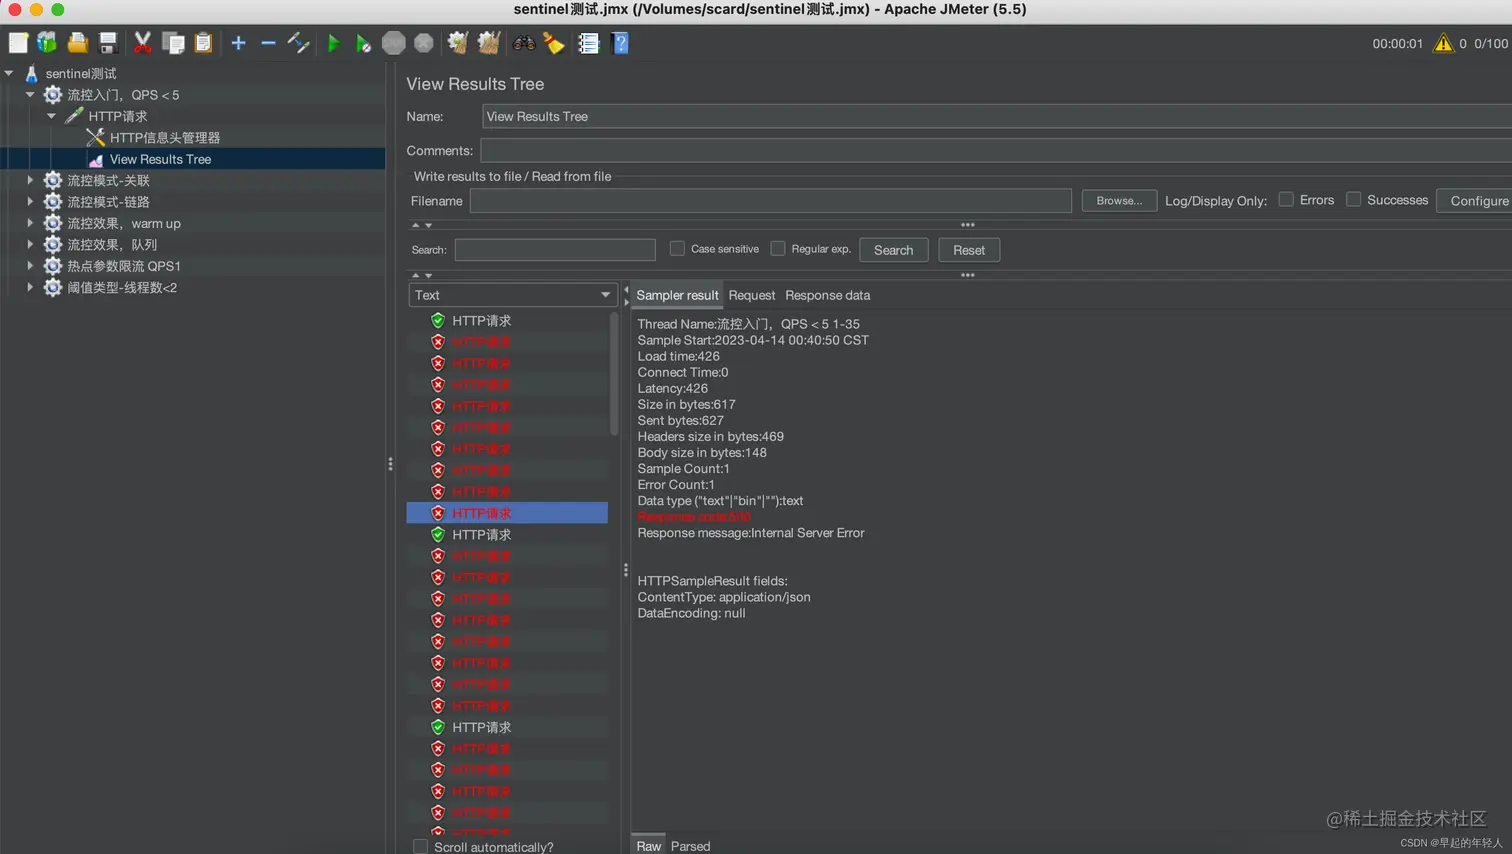Enable Regular exp. search option
This screenshot has height=854, width=1512.
point(778,249)
